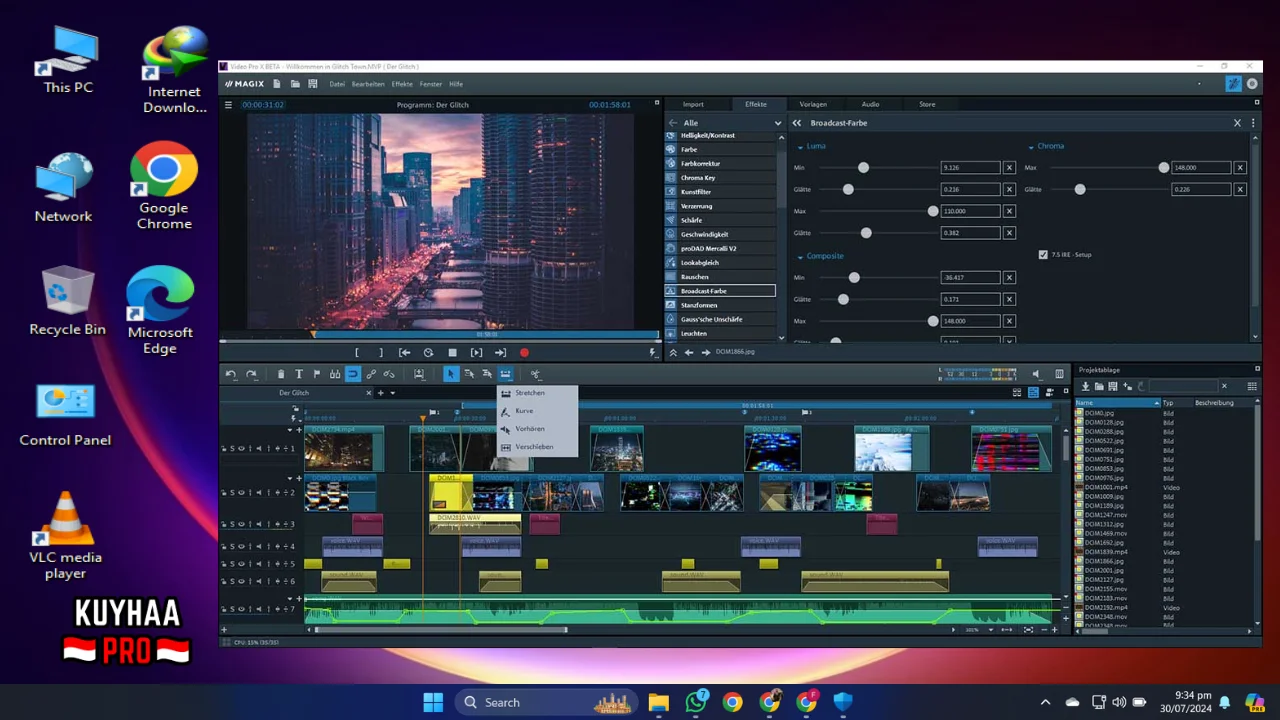The height and width of the screenshot is (720, 1280).
Task: Reset the Luma Min value 9.126 X
Action: click(x=1009, y=168)
